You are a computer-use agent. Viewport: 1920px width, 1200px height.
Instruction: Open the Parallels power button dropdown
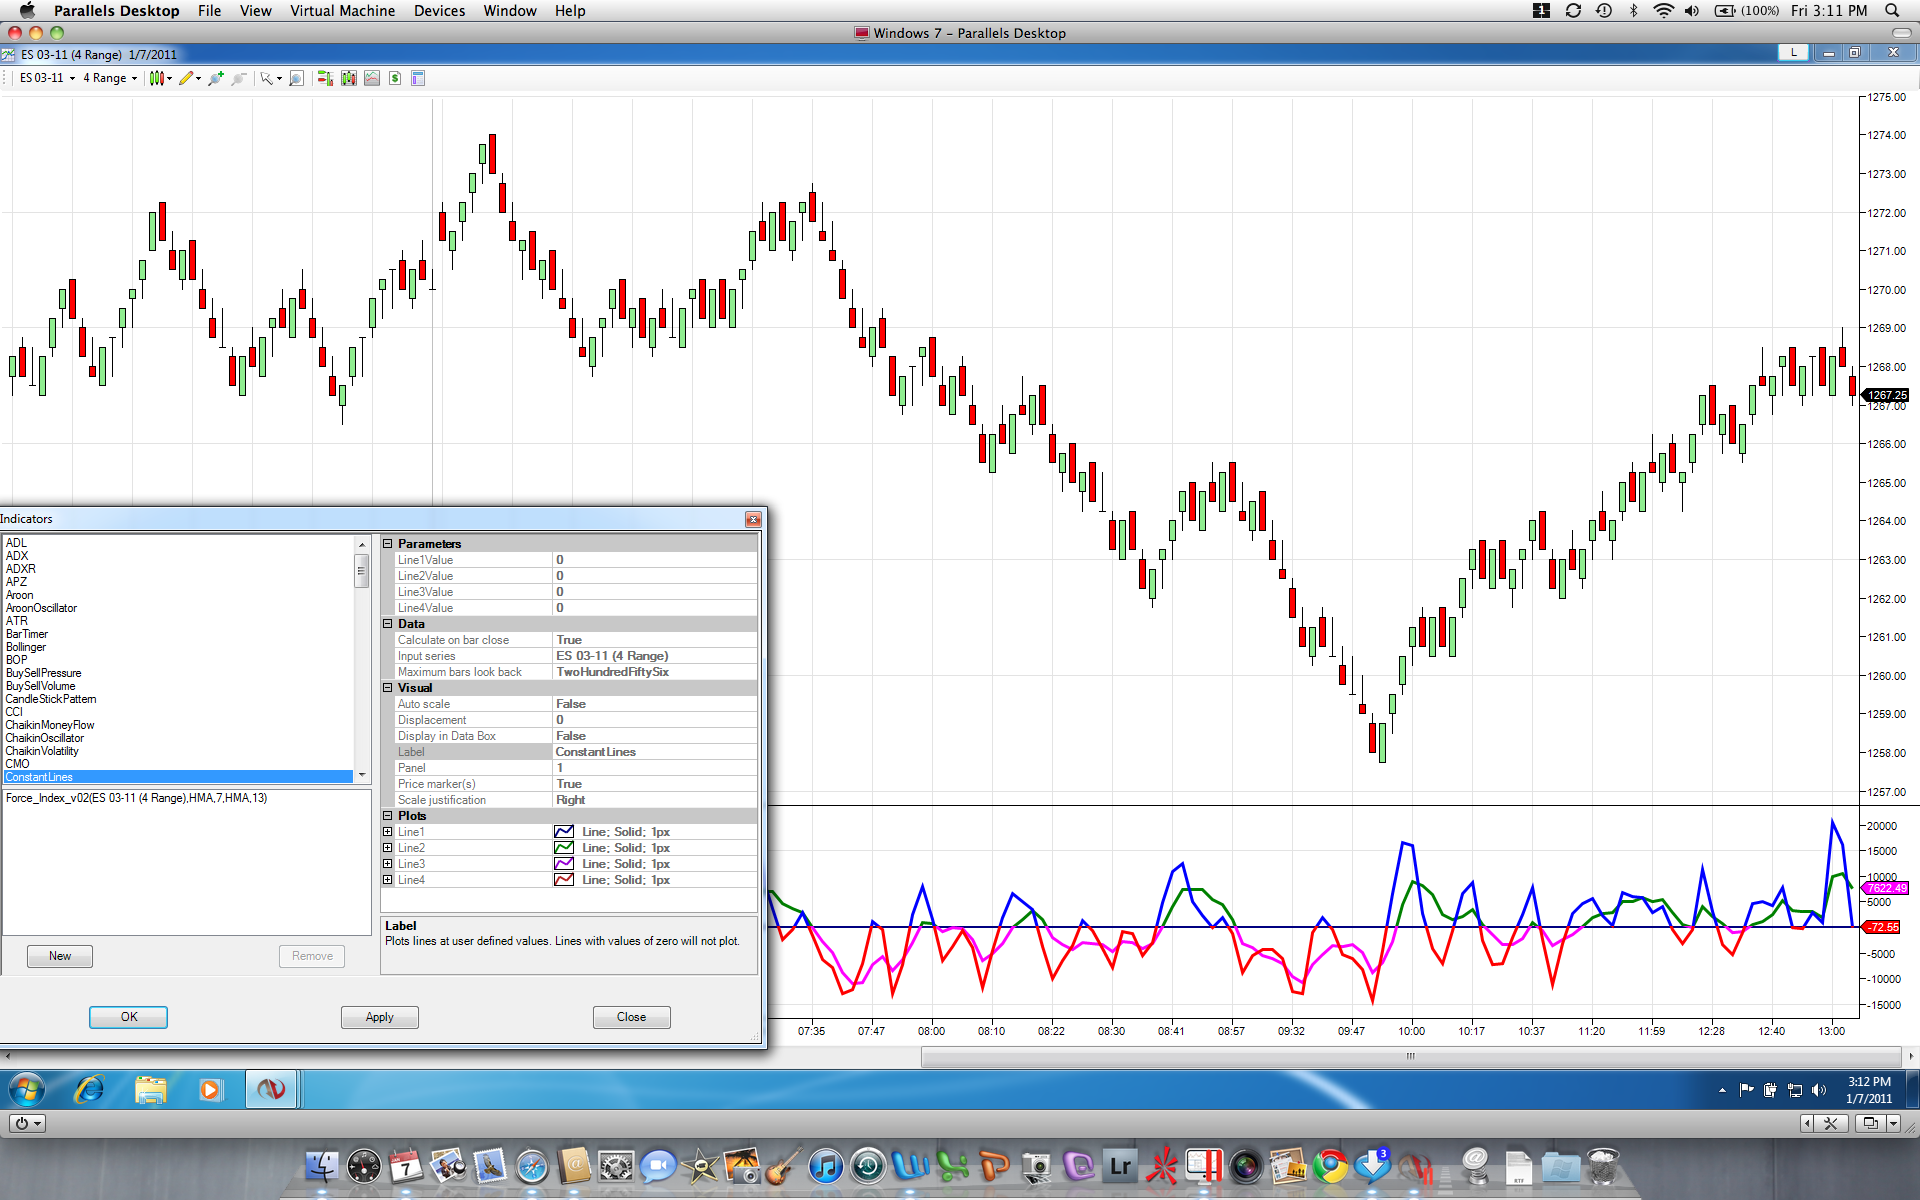pos(27,1123)
